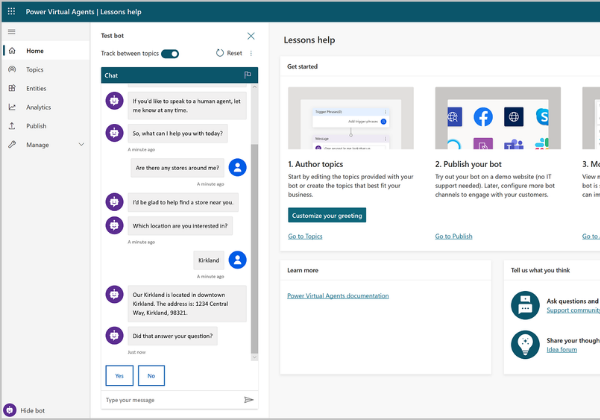Open the Idea forum link
600x420 pixels.
[x=561, y=350]
